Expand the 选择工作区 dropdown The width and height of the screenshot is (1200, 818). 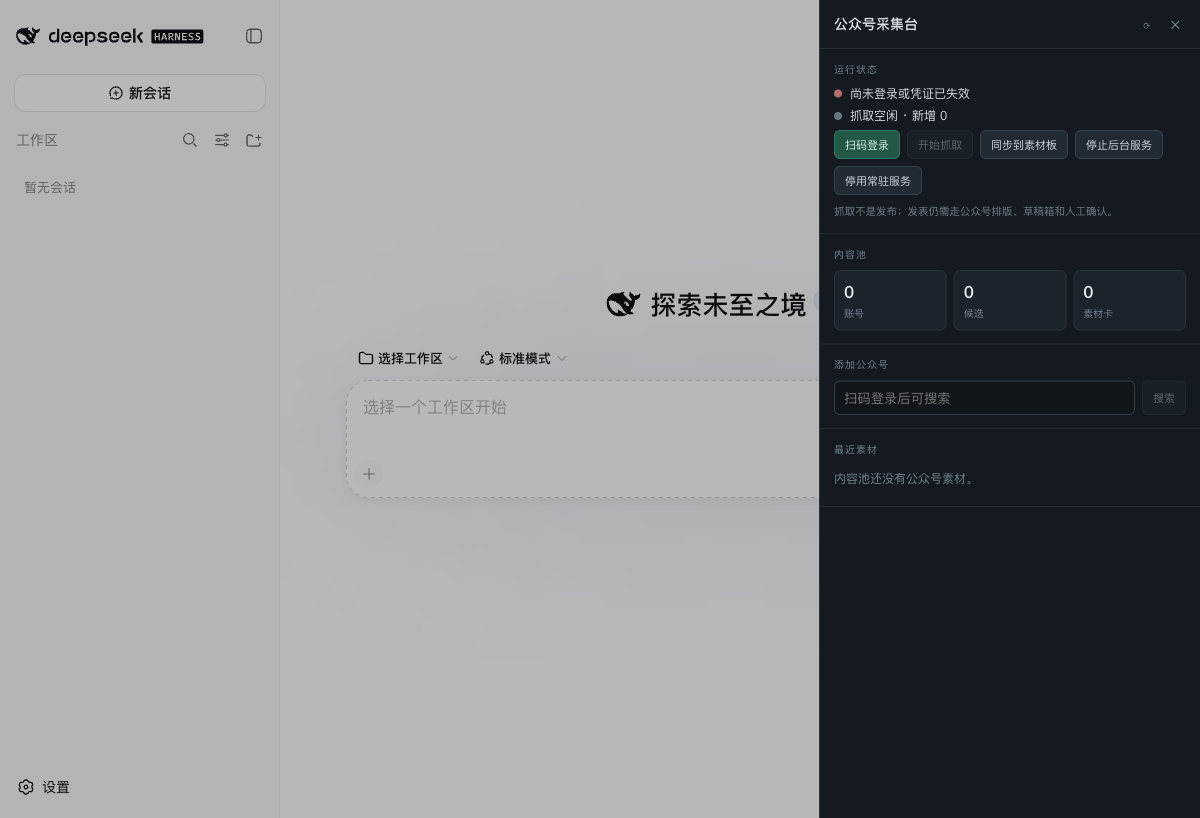[408, 358]
